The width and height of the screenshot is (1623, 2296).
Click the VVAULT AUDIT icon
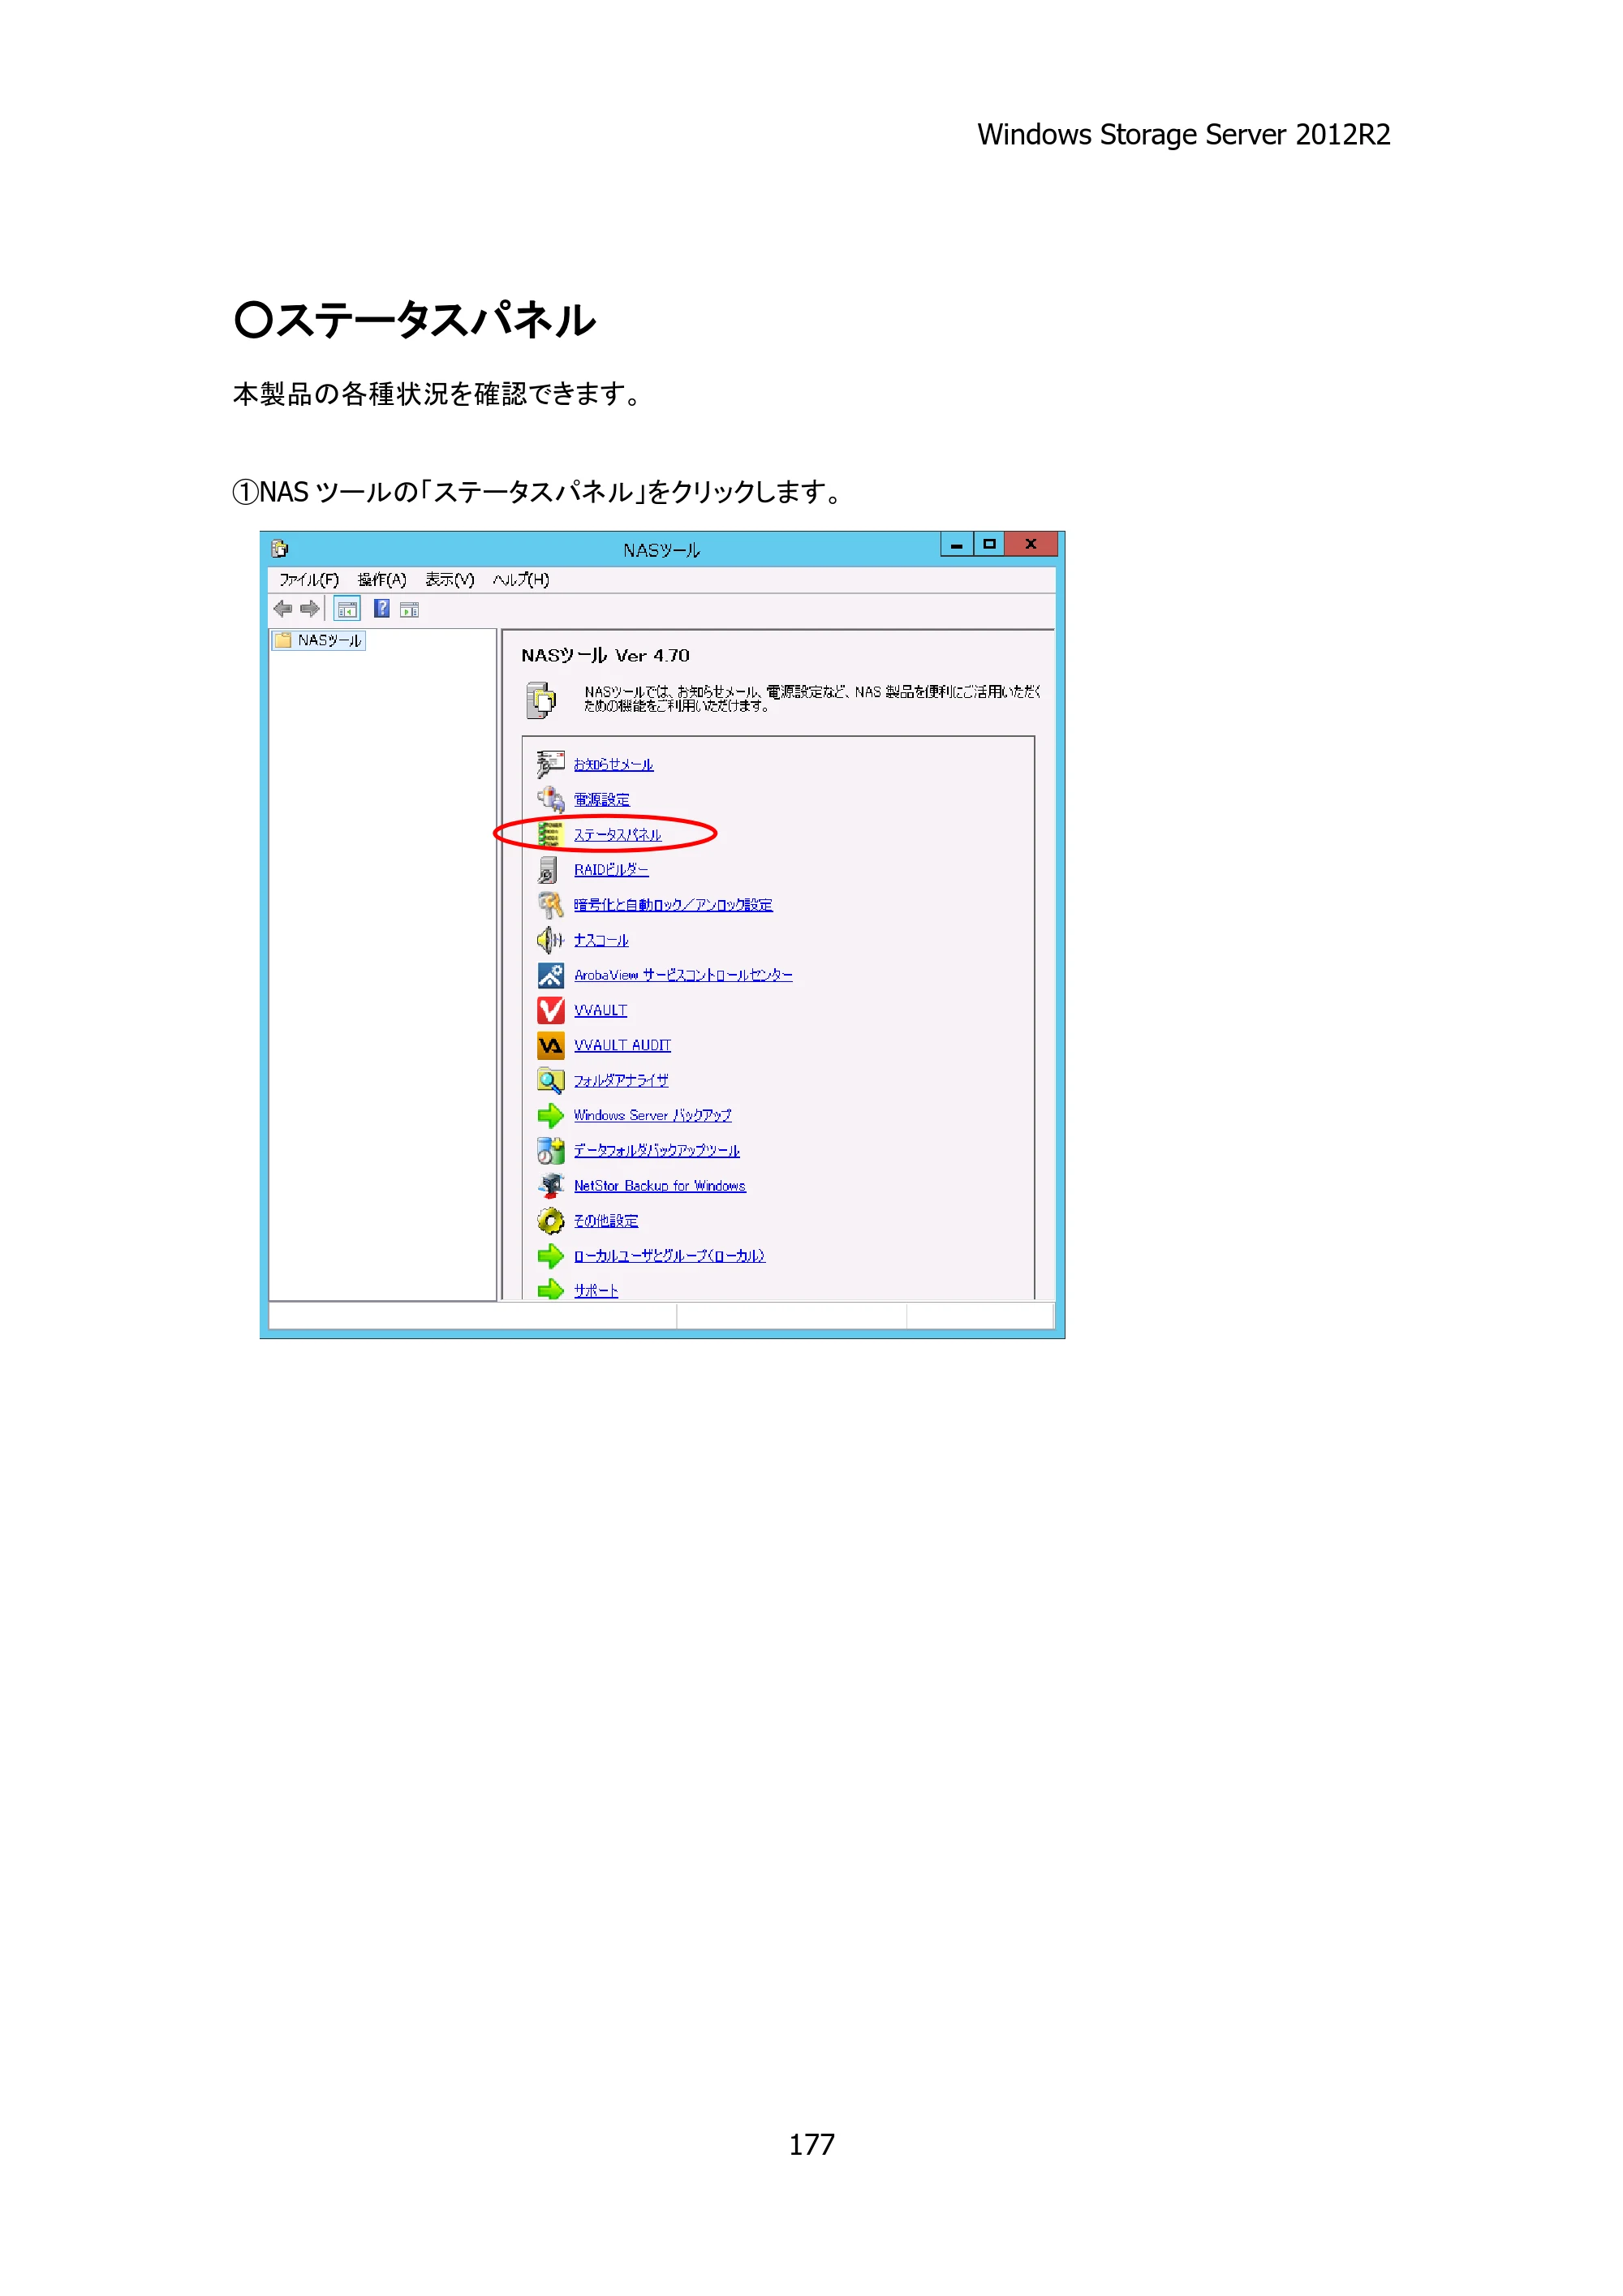coord(550,1045)
